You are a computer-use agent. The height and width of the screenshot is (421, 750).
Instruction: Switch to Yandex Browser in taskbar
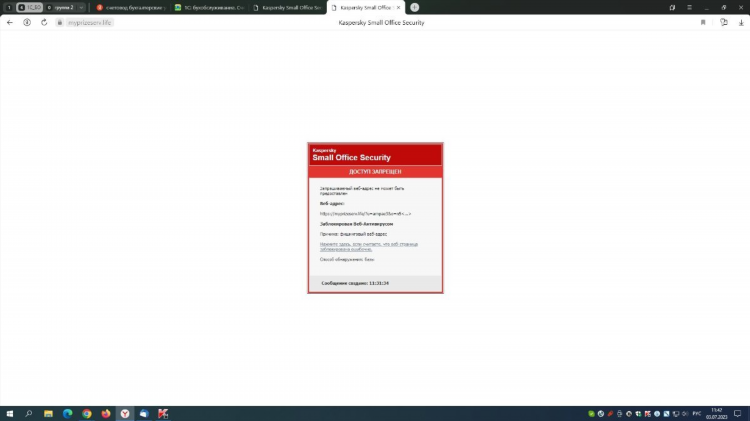click(x=125, y=413)
